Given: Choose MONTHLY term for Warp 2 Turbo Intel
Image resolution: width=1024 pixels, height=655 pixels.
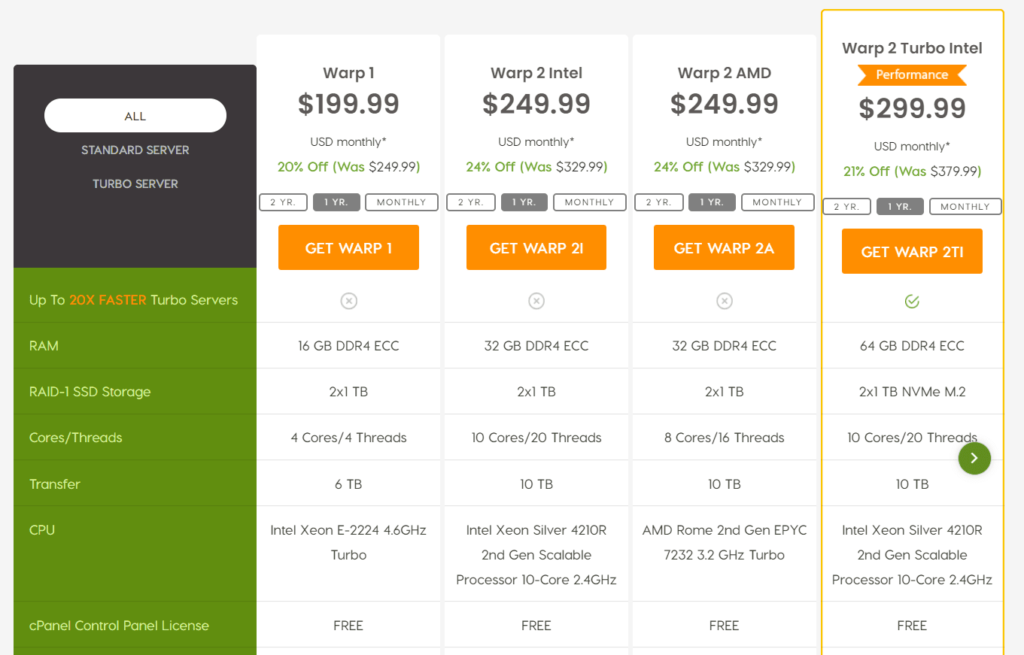Looking at the screenshot, I should click(x=965, y=207).
